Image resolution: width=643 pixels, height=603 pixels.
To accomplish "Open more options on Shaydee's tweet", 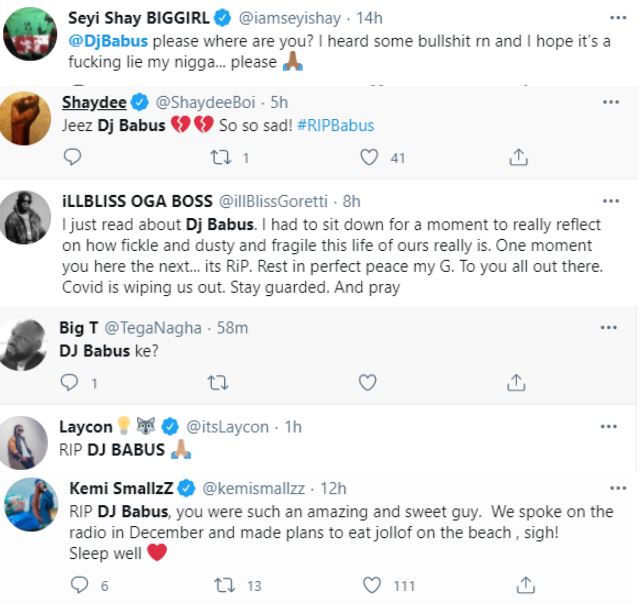I will [x=610, y=102].
